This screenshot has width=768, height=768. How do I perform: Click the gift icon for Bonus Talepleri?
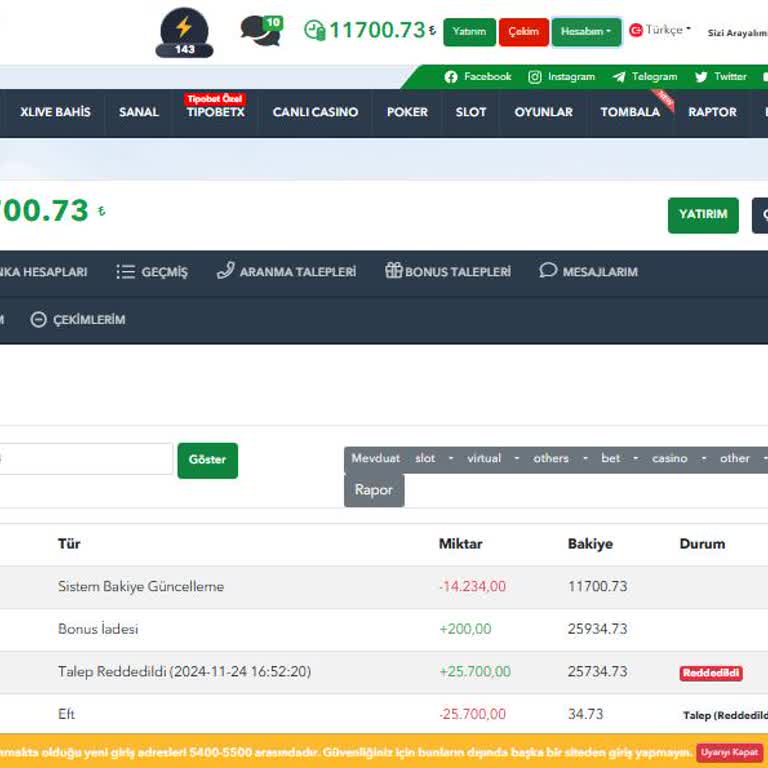pos(393,271)
